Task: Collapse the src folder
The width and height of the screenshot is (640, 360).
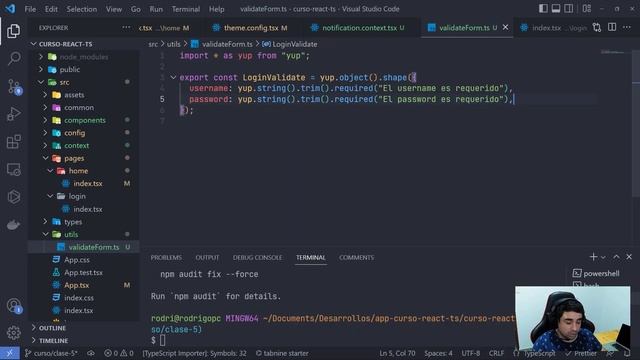Action: [64, 82]
